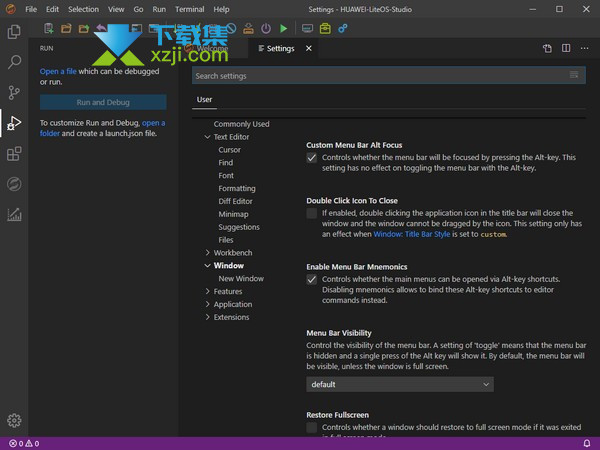600x450 pixels.
Task: Collapse the Text Editor tree section
Action: 207,137
